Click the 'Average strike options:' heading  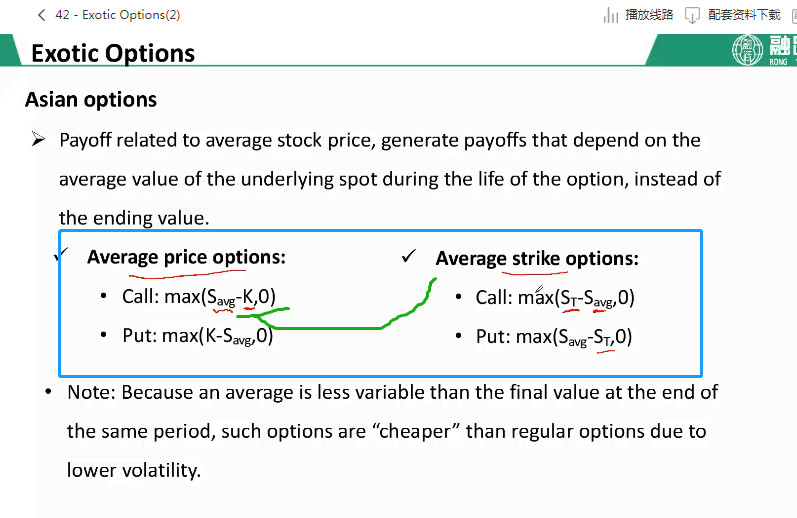[537, 258]
